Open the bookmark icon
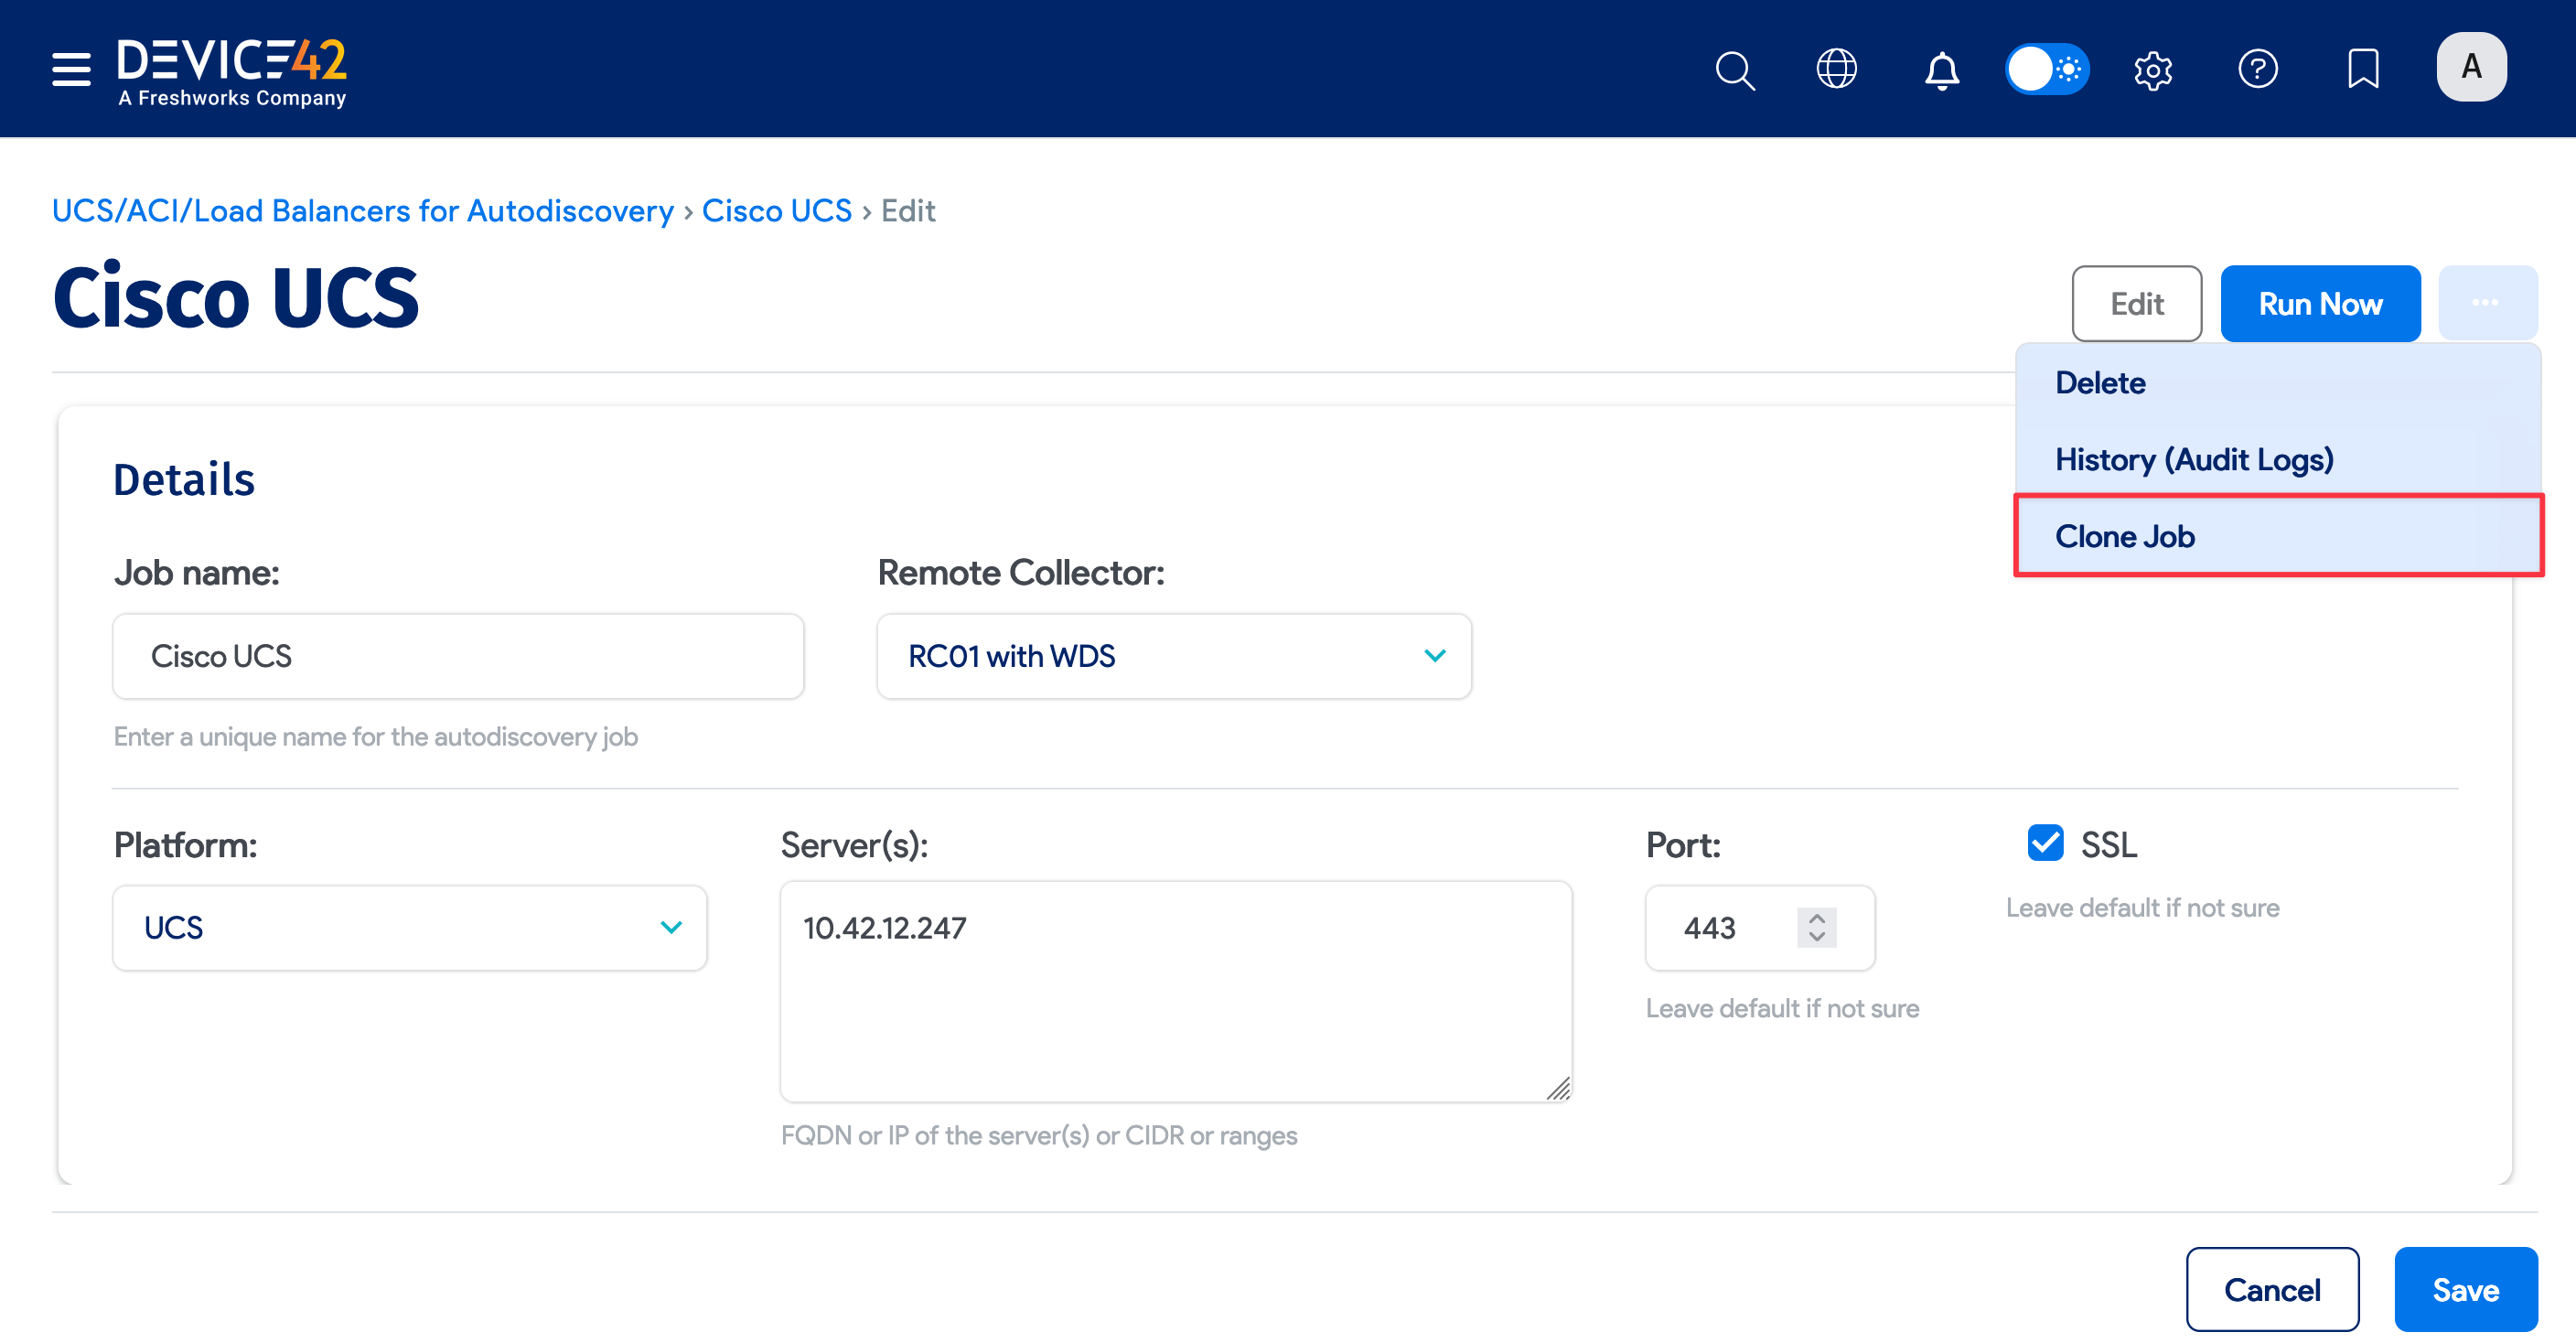 pos(2363,69)
